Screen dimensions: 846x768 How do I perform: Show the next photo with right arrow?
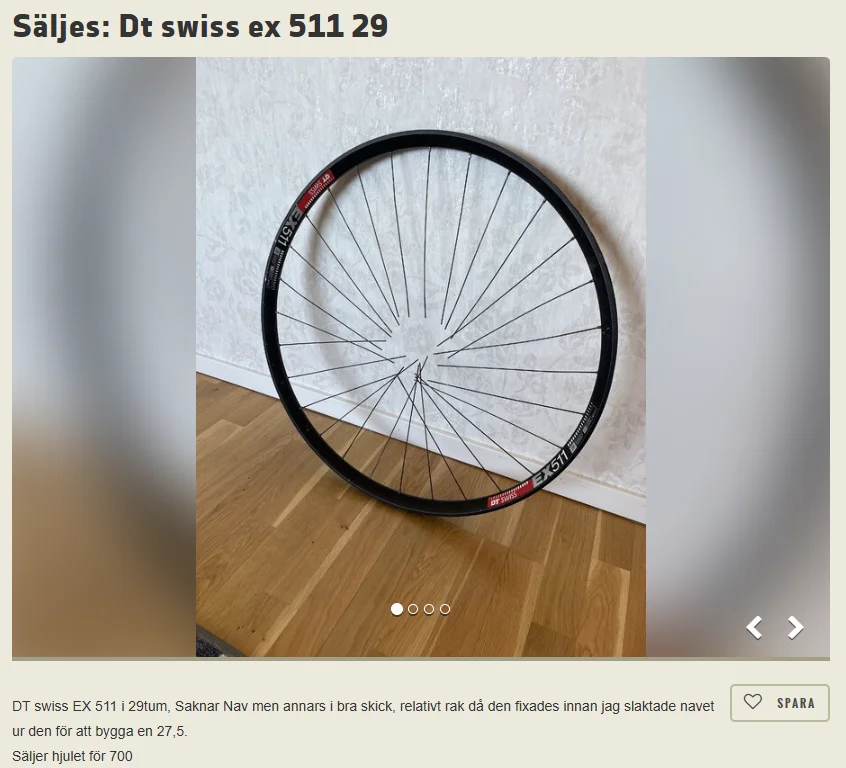(795, 628)
